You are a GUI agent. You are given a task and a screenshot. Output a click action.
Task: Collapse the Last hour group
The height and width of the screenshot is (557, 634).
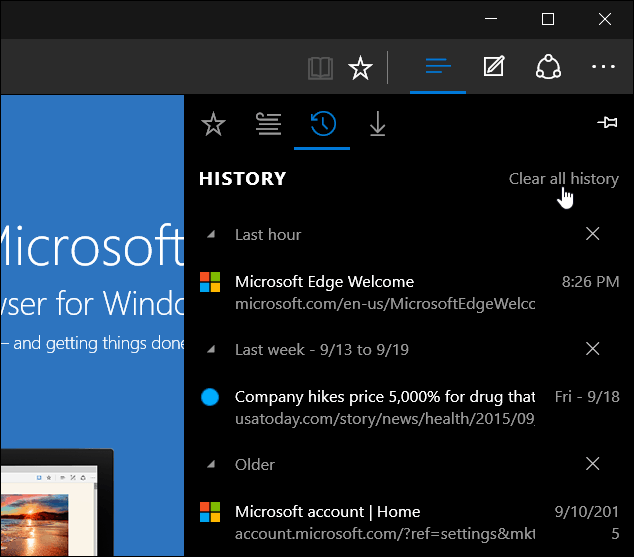(x=211, y=234)
